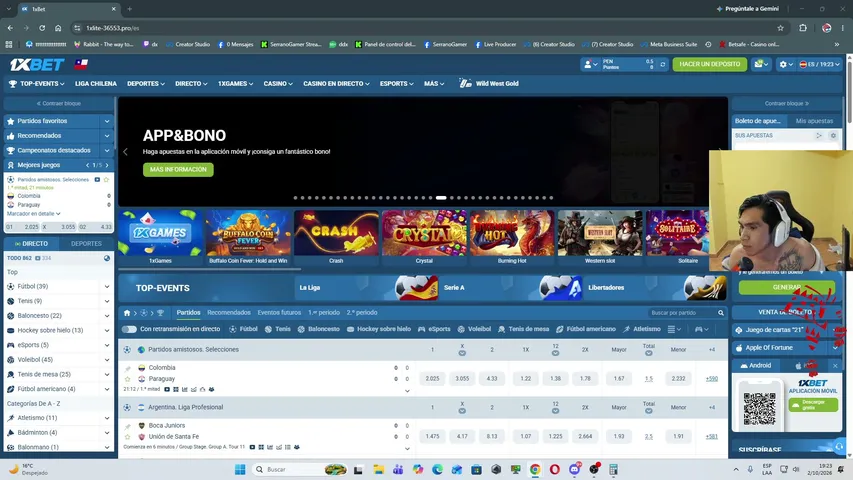Open bet slip settings gear icon

[833, 136]
